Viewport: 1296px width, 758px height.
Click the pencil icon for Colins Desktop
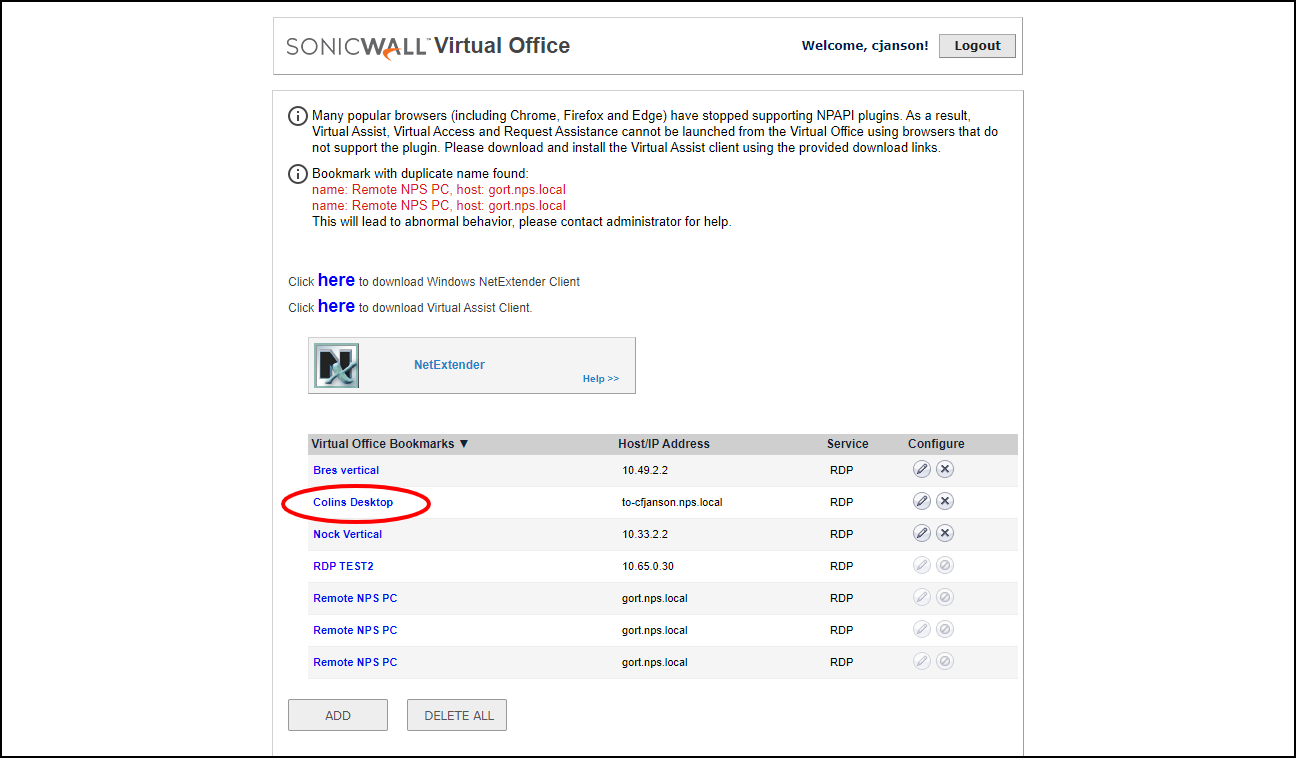[922, 502]
